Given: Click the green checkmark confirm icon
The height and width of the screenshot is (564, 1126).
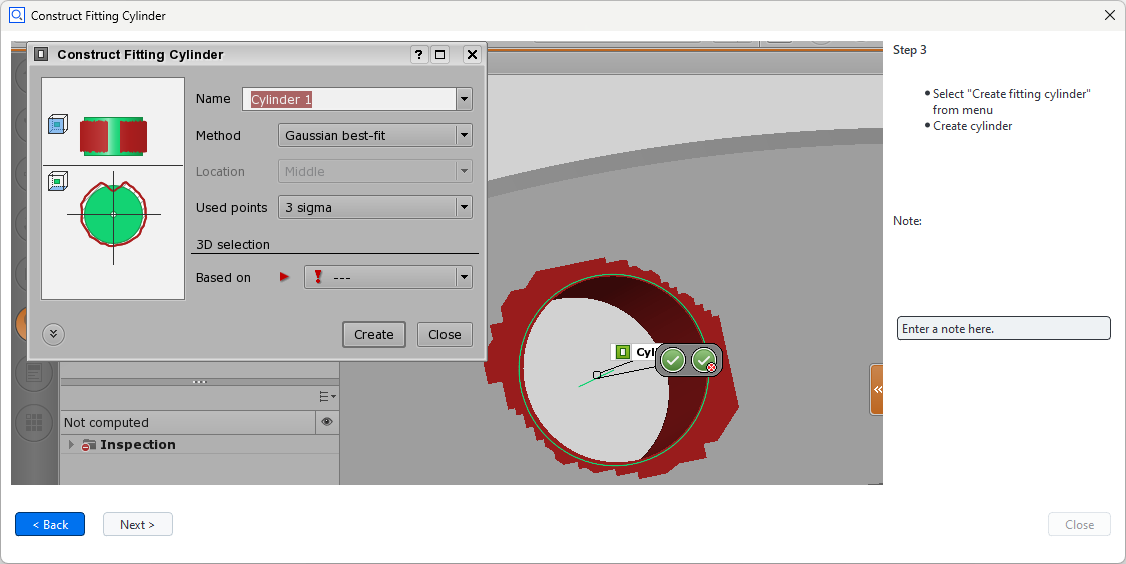Looking at the screenshot, I should pyautogui.click(x=673, y=360).
